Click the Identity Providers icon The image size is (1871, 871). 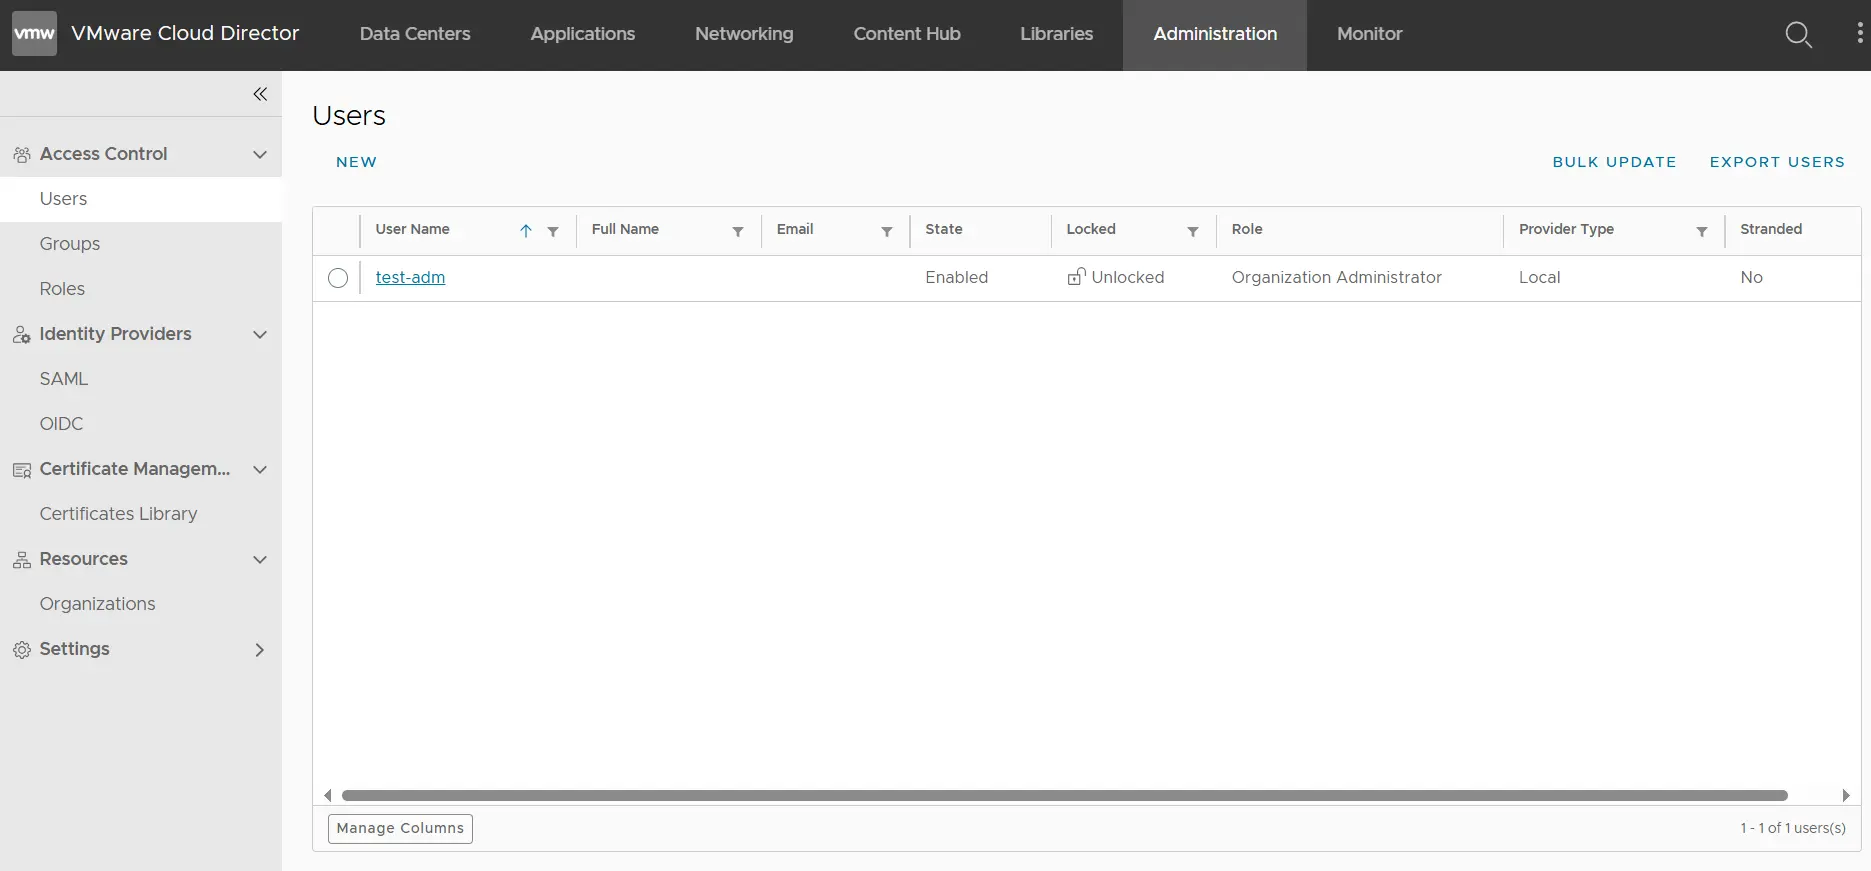[x=22, y=335]
